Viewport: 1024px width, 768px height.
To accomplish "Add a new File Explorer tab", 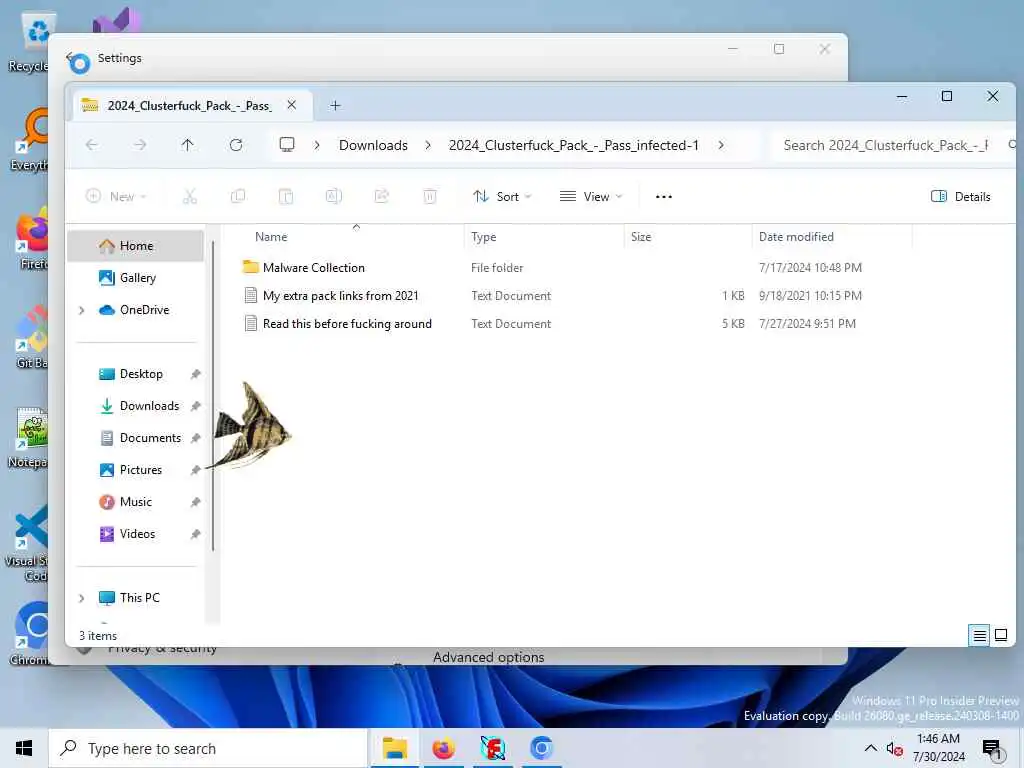I will click(x=335, y=106).
